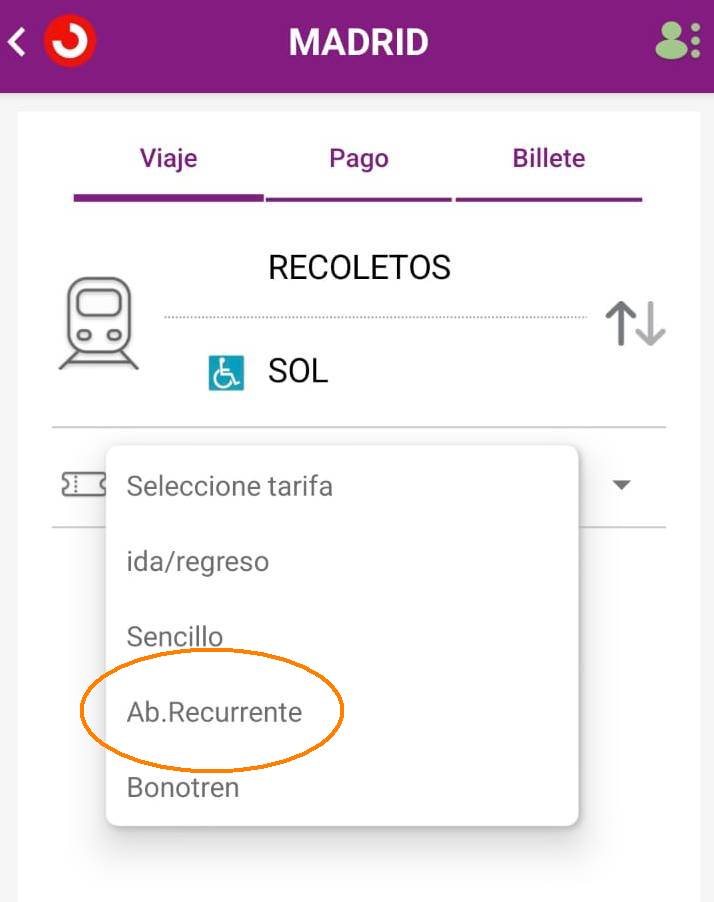Open the green user profile icon
This screenshot has height=902, width=714.
click(671, 41)
